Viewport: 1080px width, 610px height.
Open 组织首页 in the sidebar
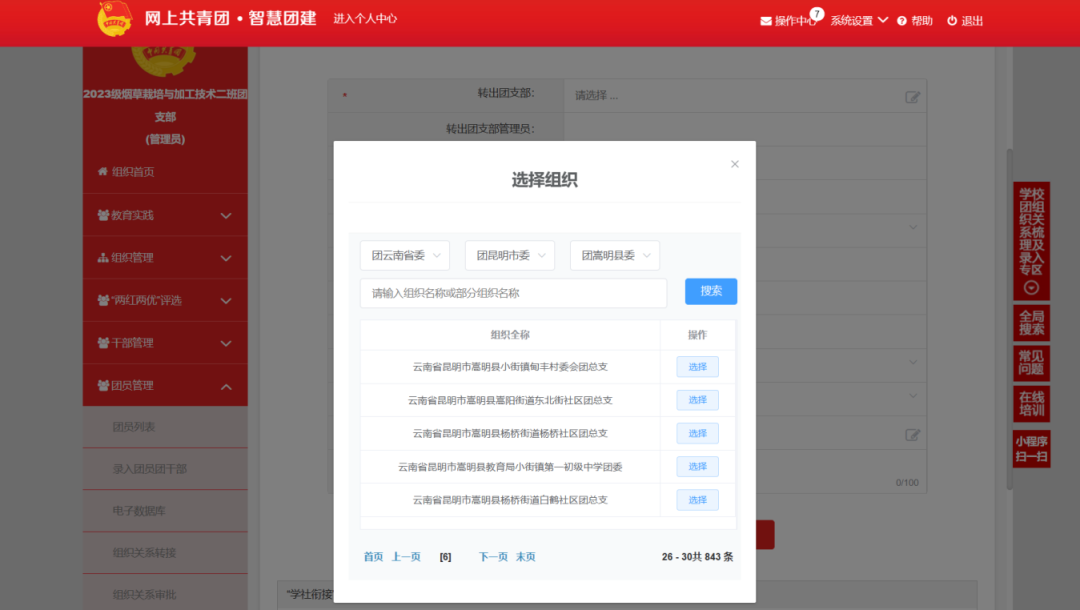coord(165,171)
